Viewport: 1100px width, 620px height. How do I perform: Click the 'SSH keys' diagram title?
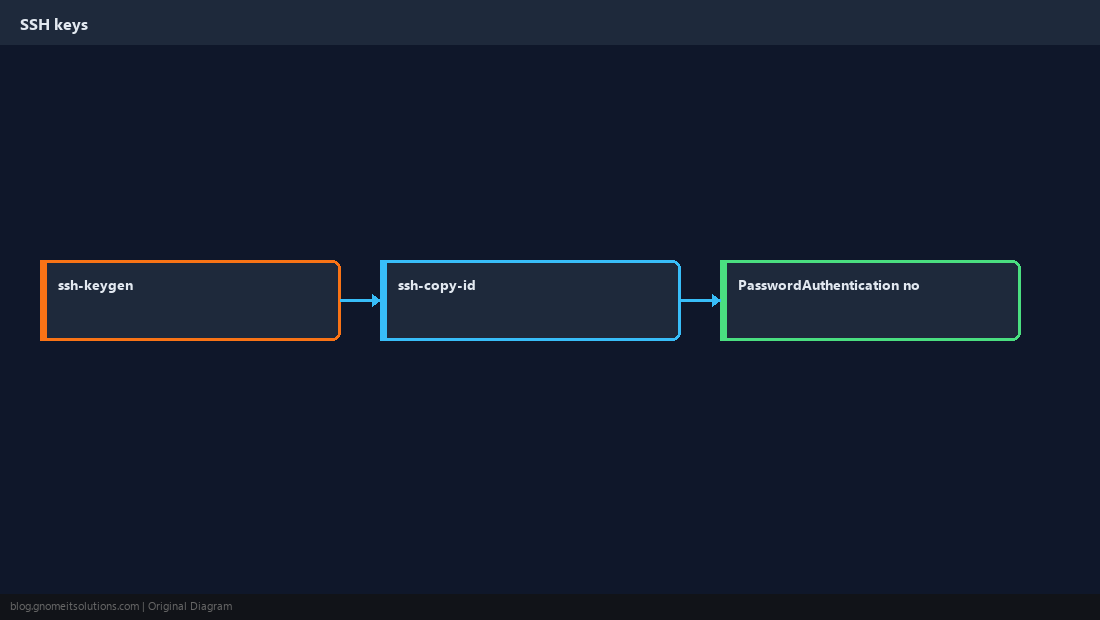point(54,25)
